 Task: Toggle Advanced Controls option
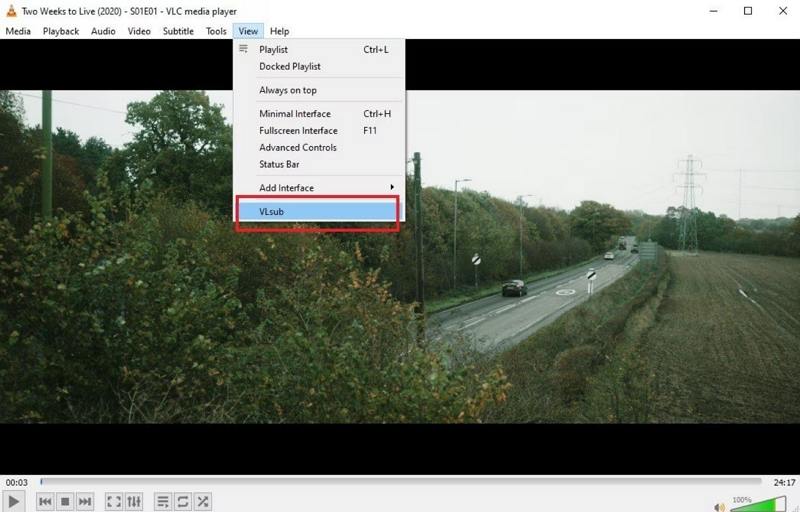pyautogui.click(x=319, y=147)
